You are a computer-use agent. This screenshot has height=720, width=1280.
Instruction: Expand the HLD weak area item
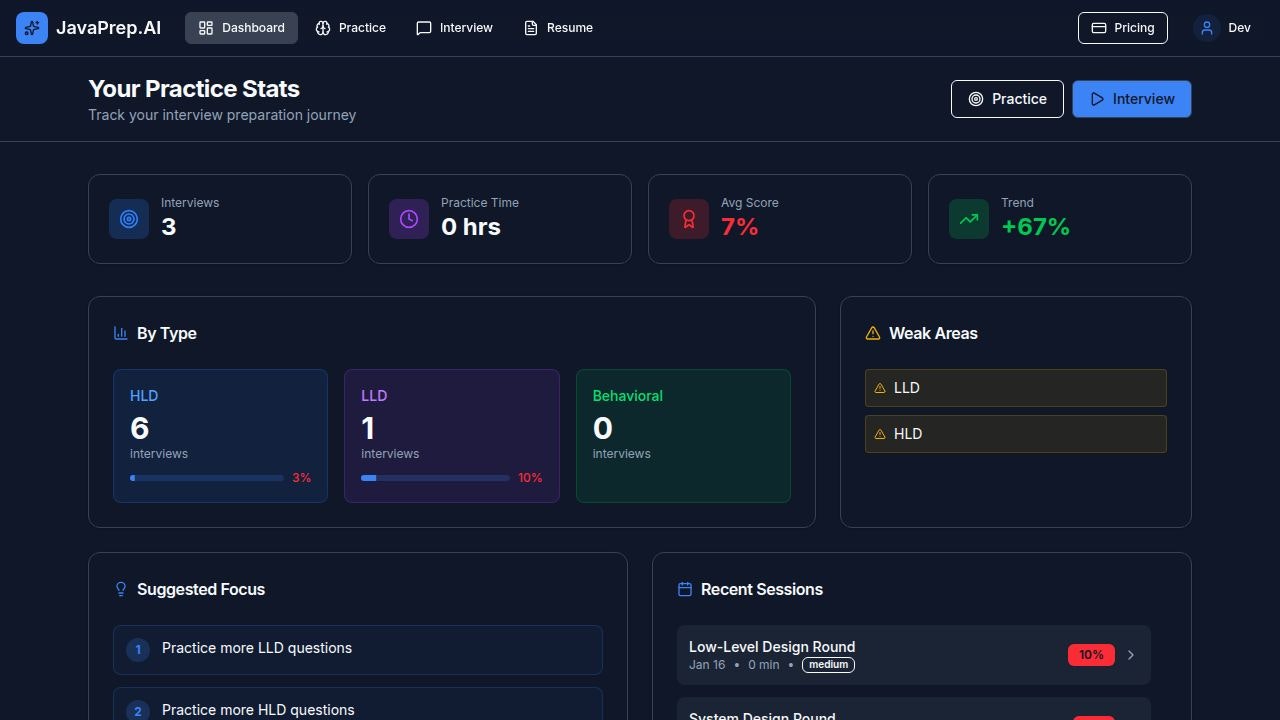[x=1015, y=433]
